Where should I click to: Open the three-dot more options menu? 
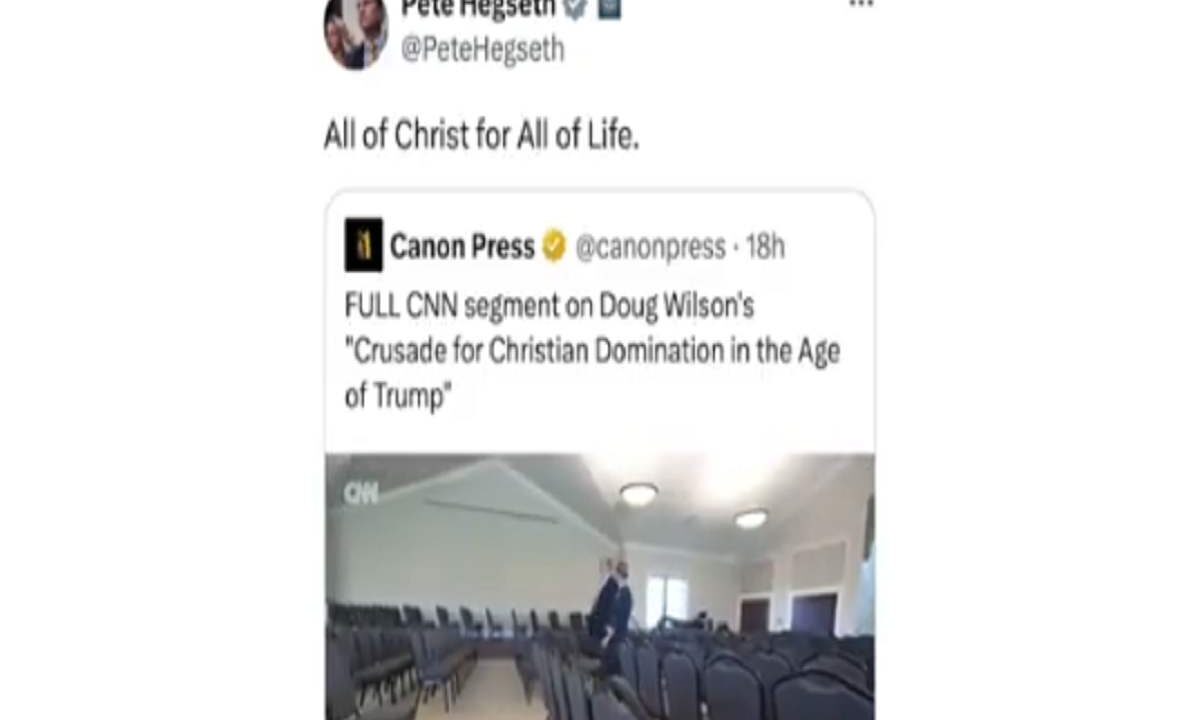point(860,5)
